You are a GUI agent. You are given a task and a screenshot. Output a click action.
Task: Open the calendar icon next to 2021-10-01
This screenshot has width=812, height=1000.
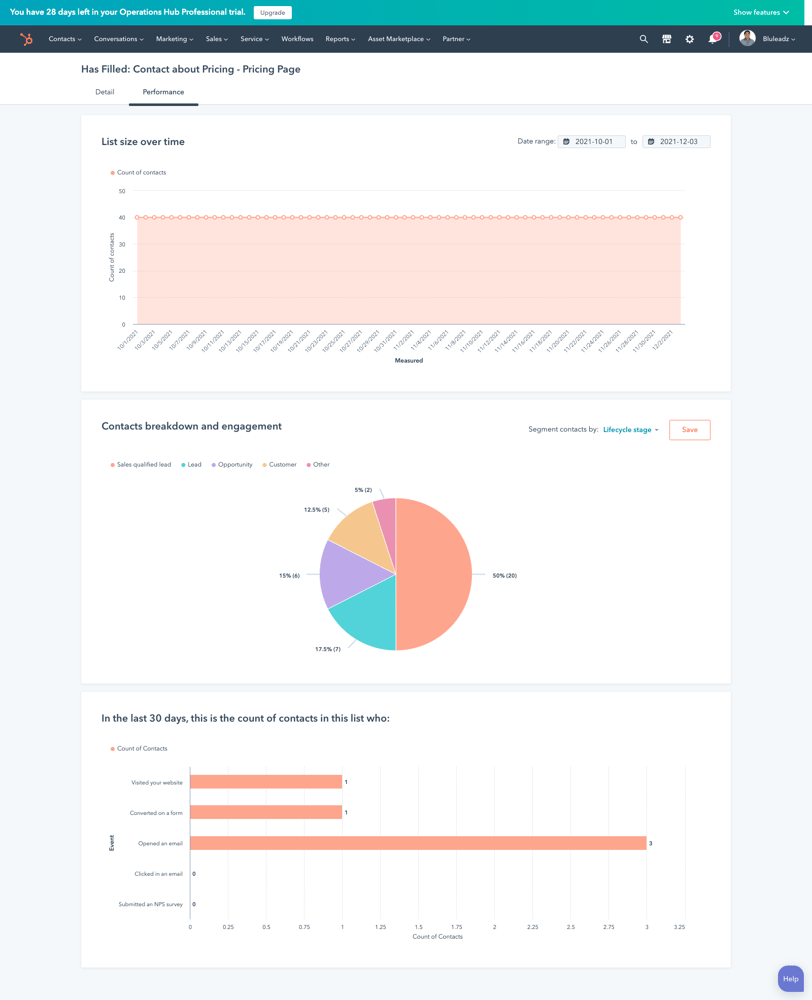(x=568, y=141)
